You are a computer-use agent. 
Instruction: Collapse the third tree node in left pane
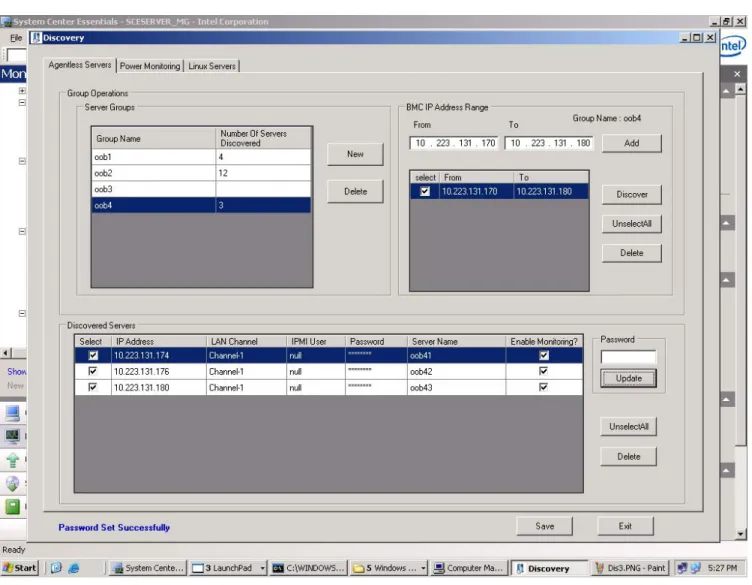click(x=22, y=162)
